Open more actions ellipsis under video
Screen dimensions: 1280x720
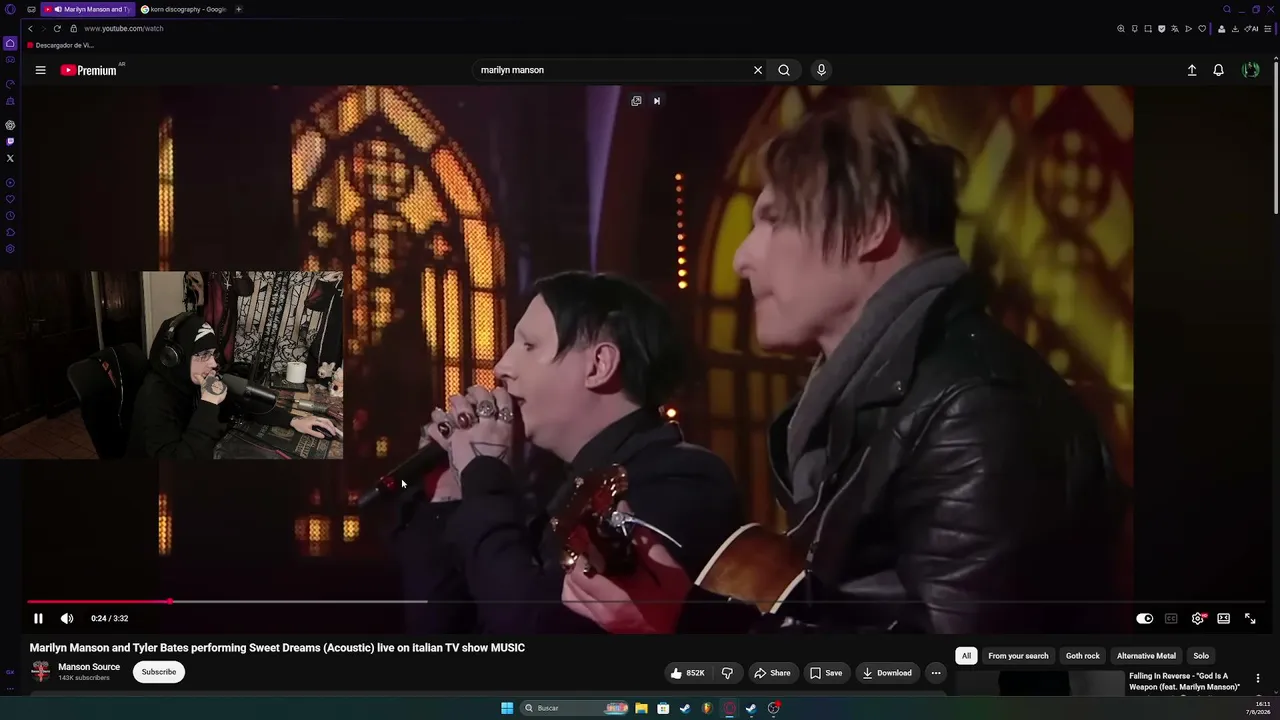coord(936,673)
